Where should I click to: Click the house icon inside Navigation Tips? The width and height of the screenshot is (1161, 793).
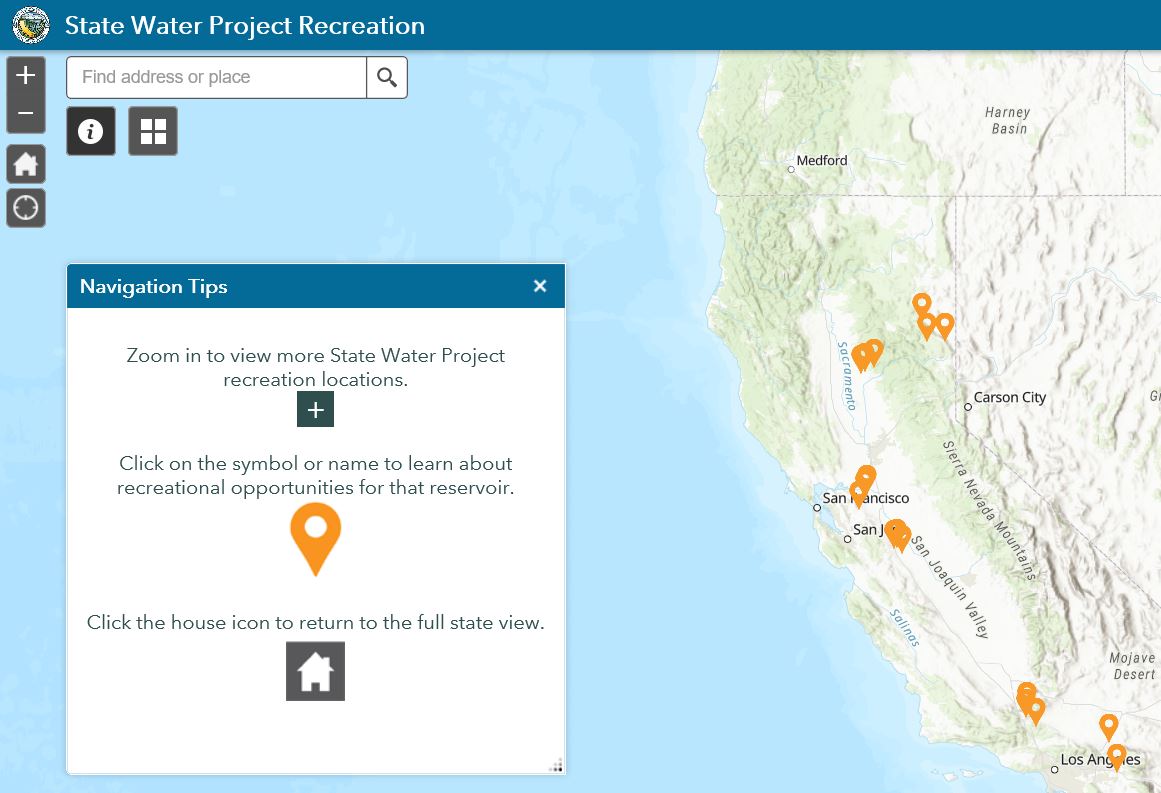[315, 671]
